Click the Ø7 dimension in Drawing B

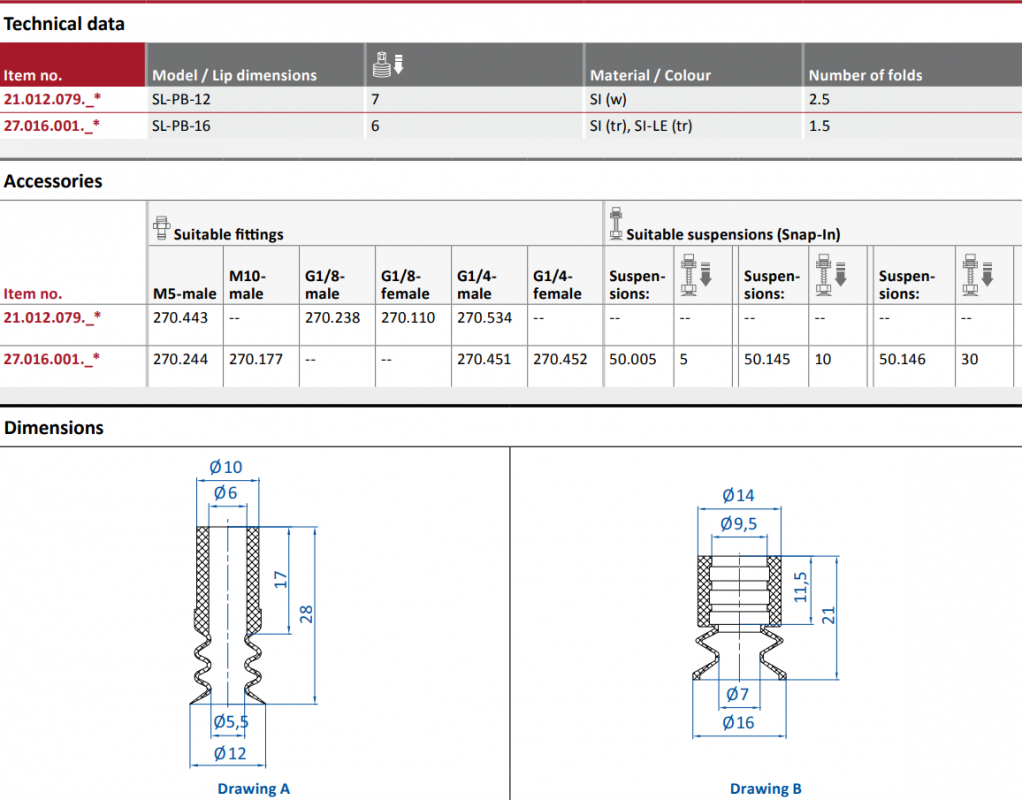click(737, 694)
